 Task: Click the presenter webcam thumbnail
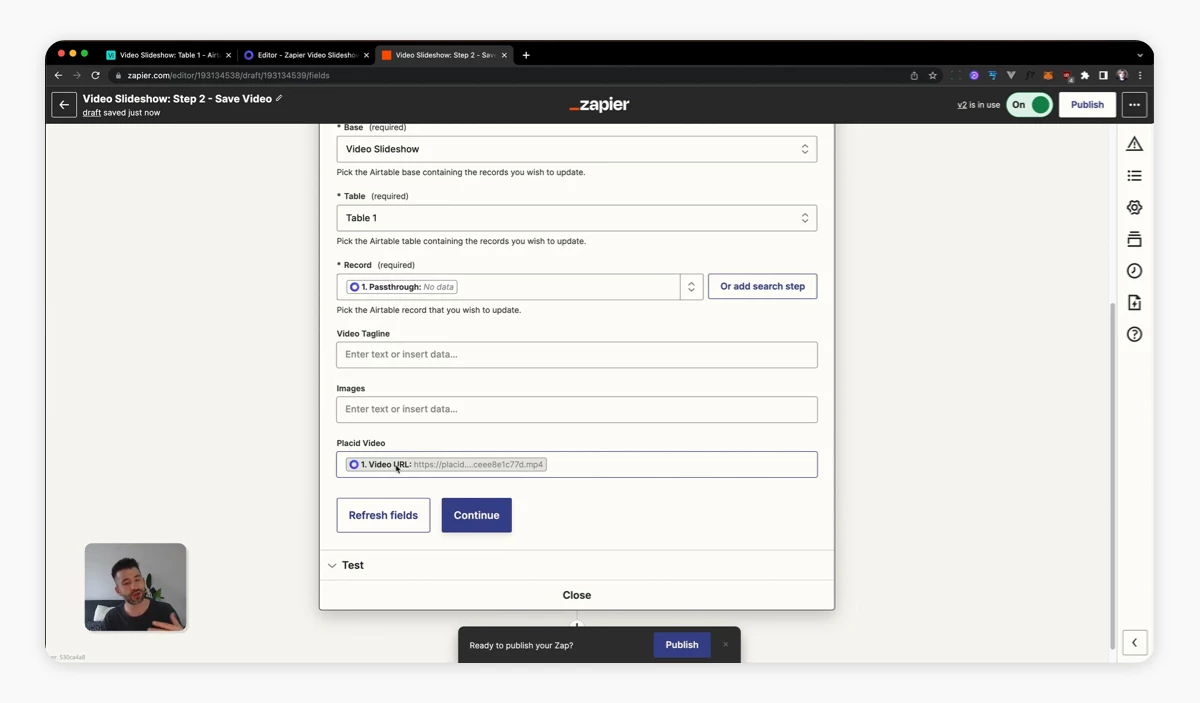[x=136, y=587]
